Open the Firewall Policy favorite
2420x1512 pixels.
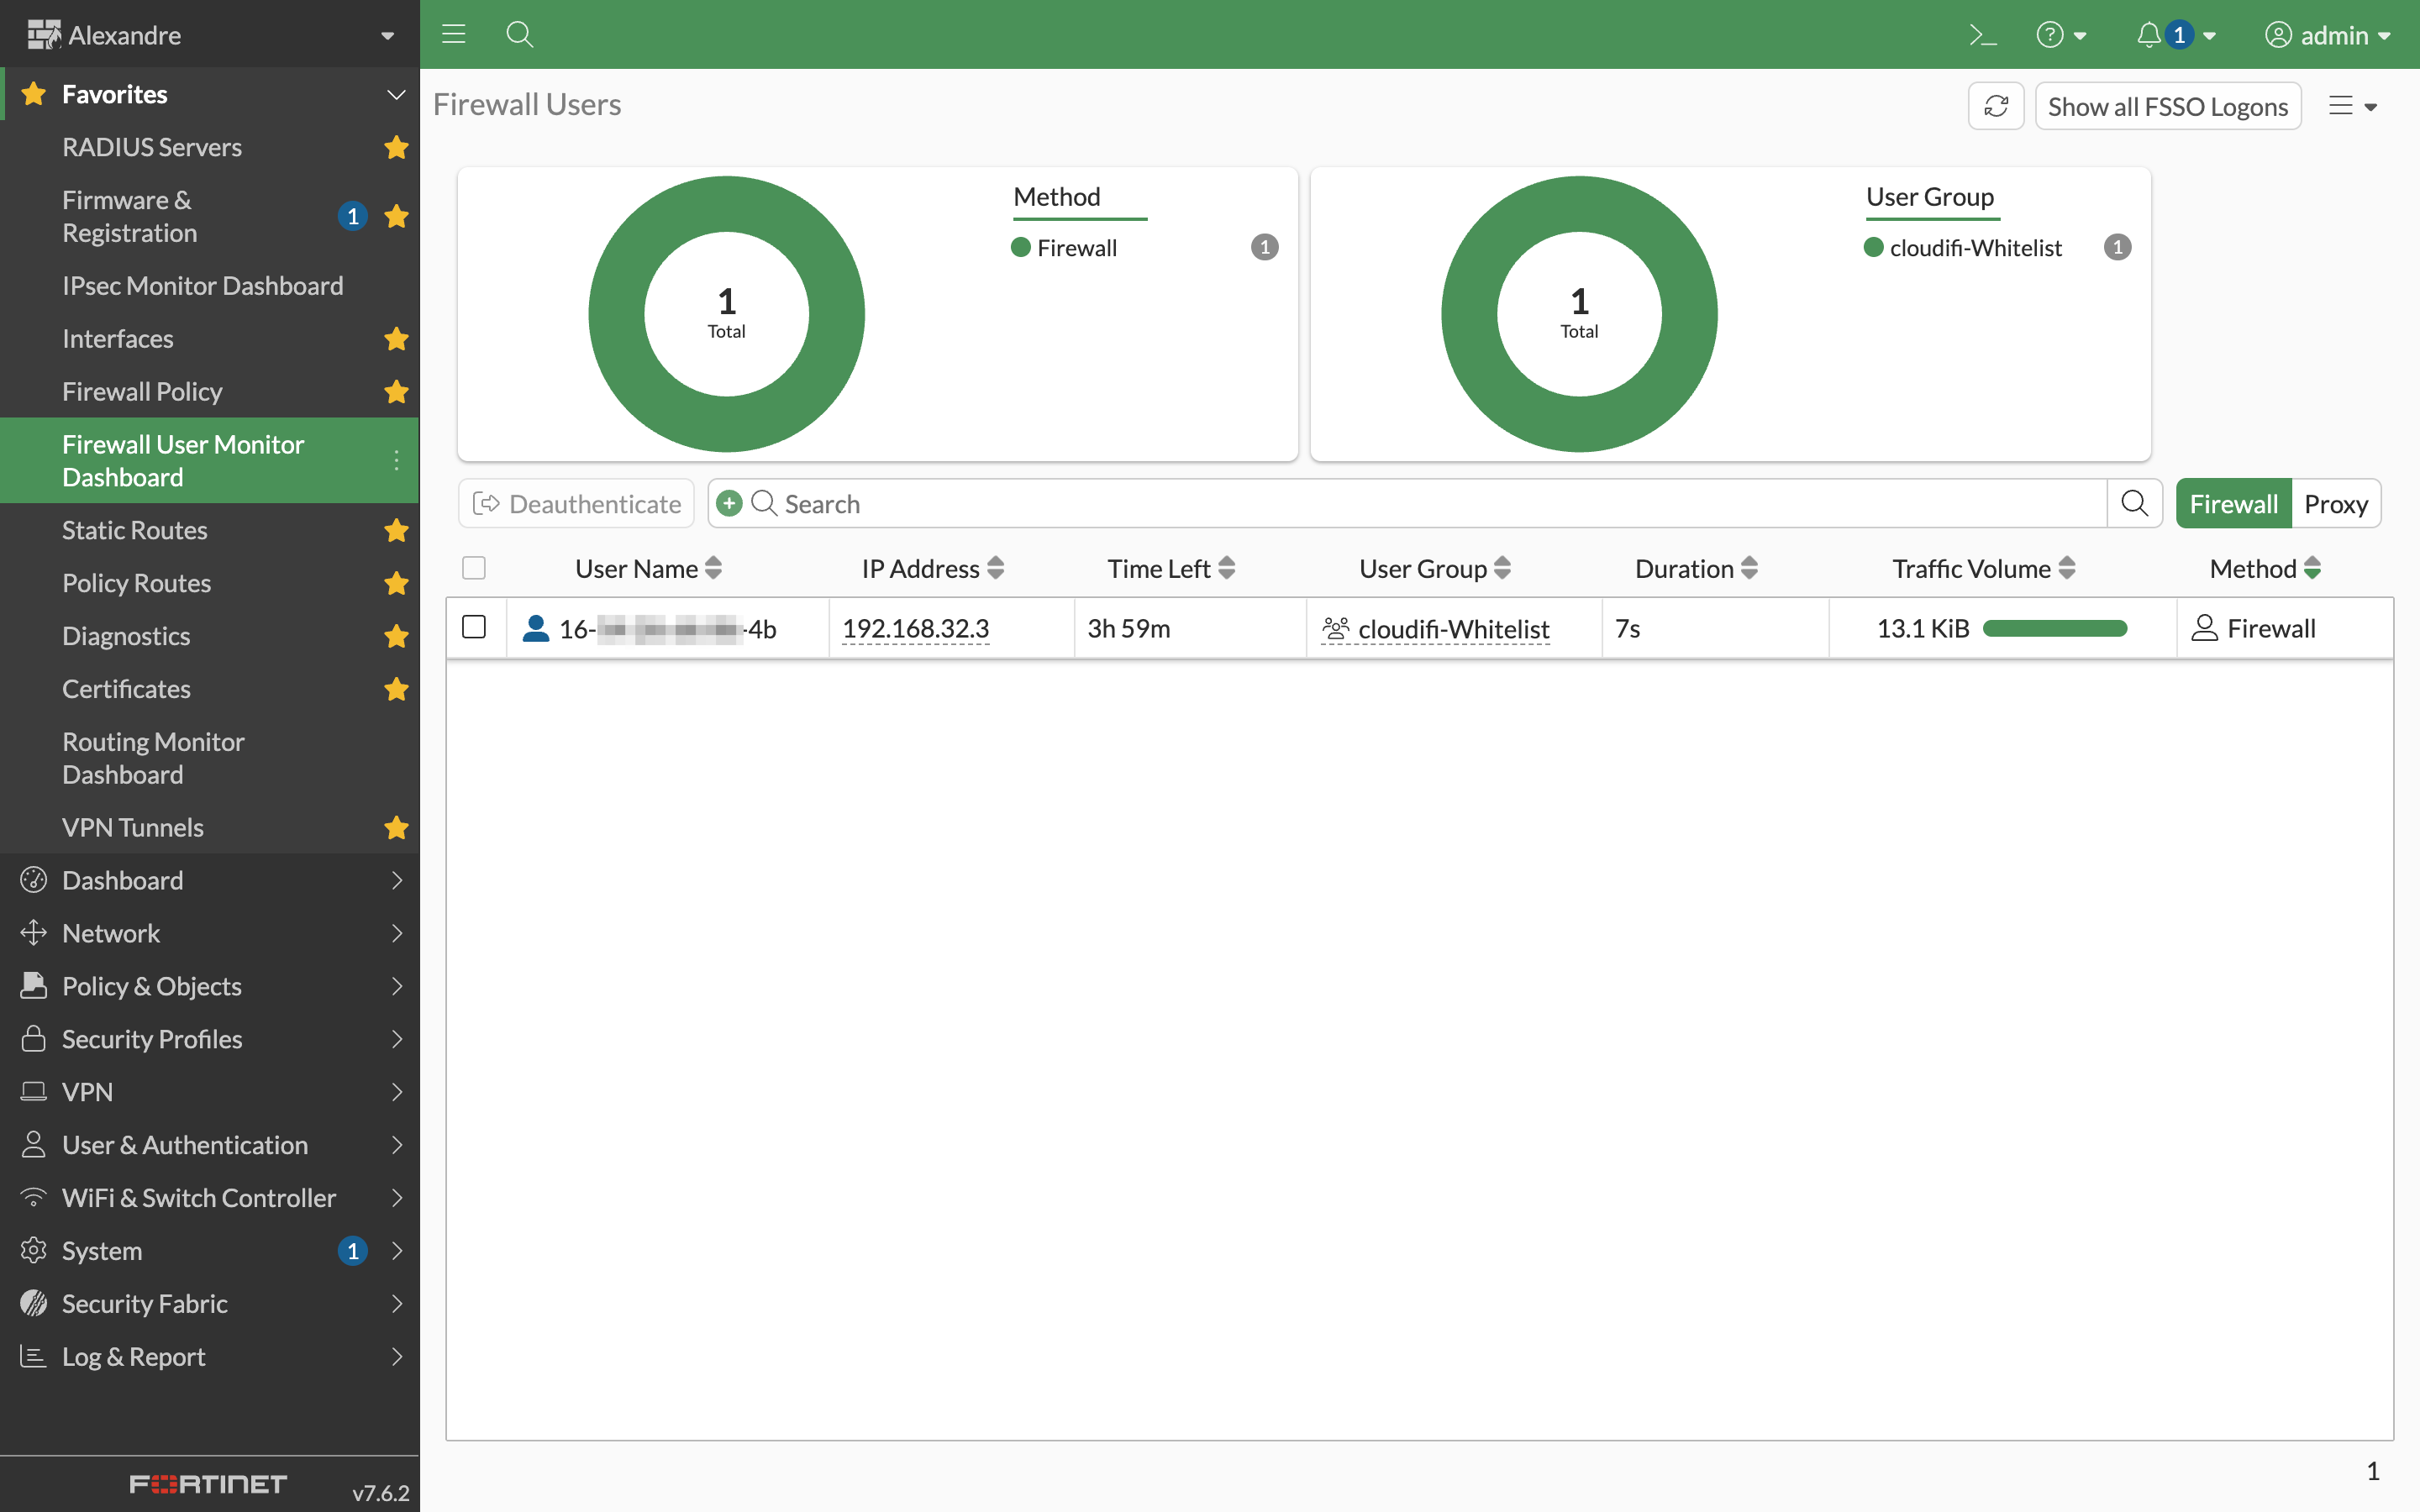click(x=142, y=391)
